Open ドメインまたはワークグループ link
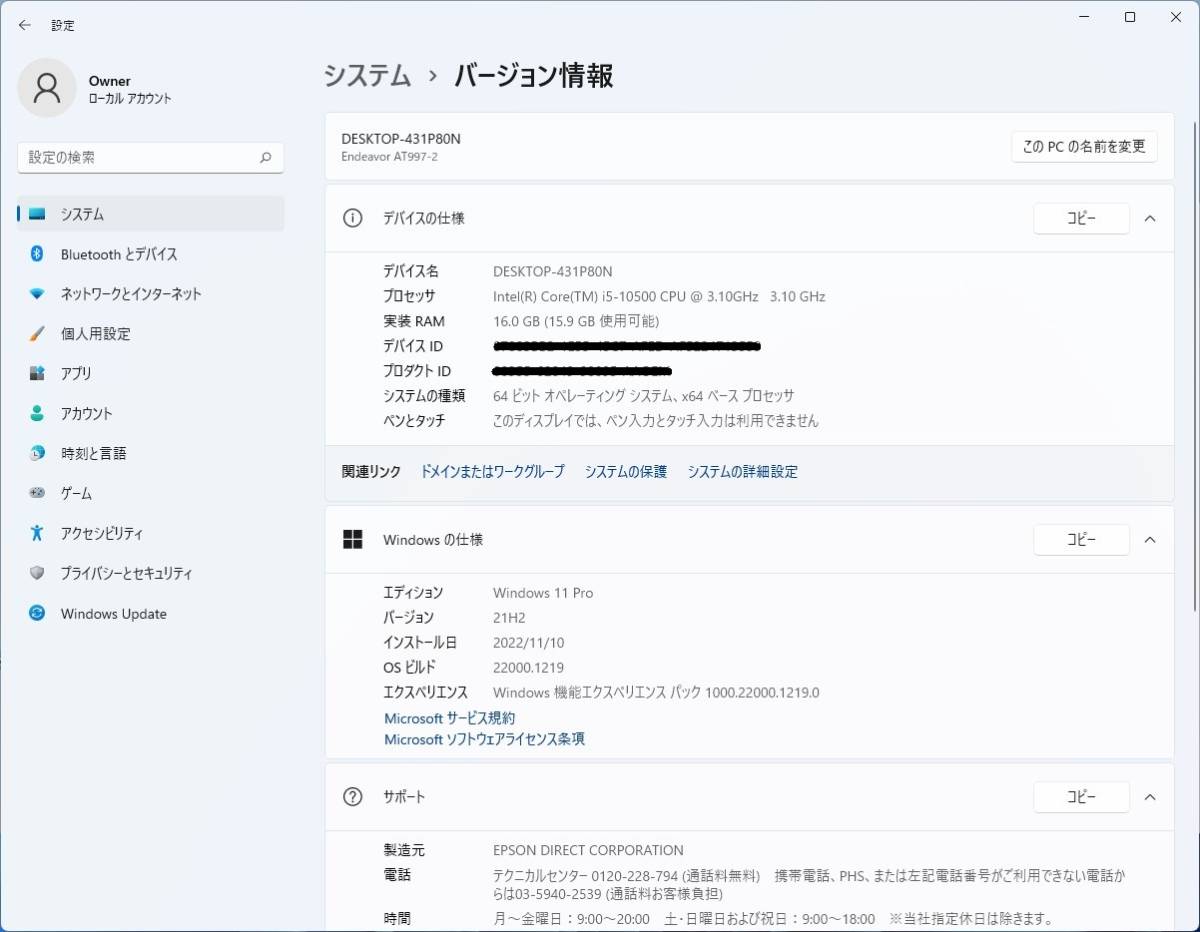The height and width of the screenshot is (932, 1200). 493,472
